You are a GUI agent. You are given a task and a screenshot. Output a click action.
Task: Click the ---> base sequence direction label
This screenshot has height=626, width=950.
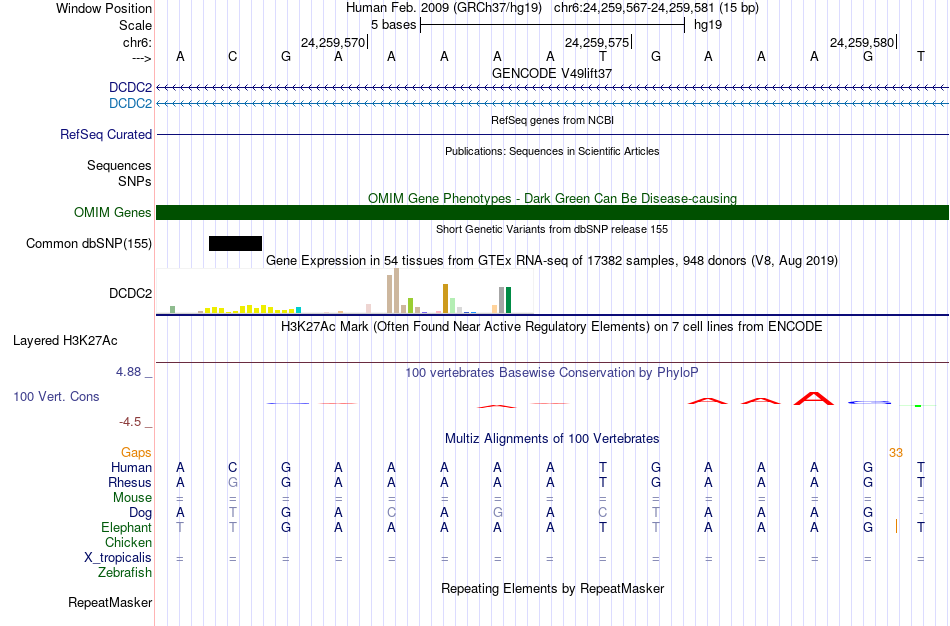coord(141,58)
